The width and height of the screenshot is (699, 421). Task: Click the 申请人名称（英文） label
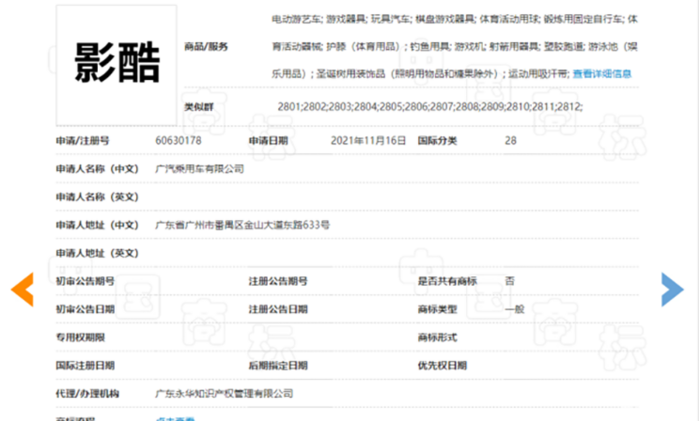click(97, 197)
